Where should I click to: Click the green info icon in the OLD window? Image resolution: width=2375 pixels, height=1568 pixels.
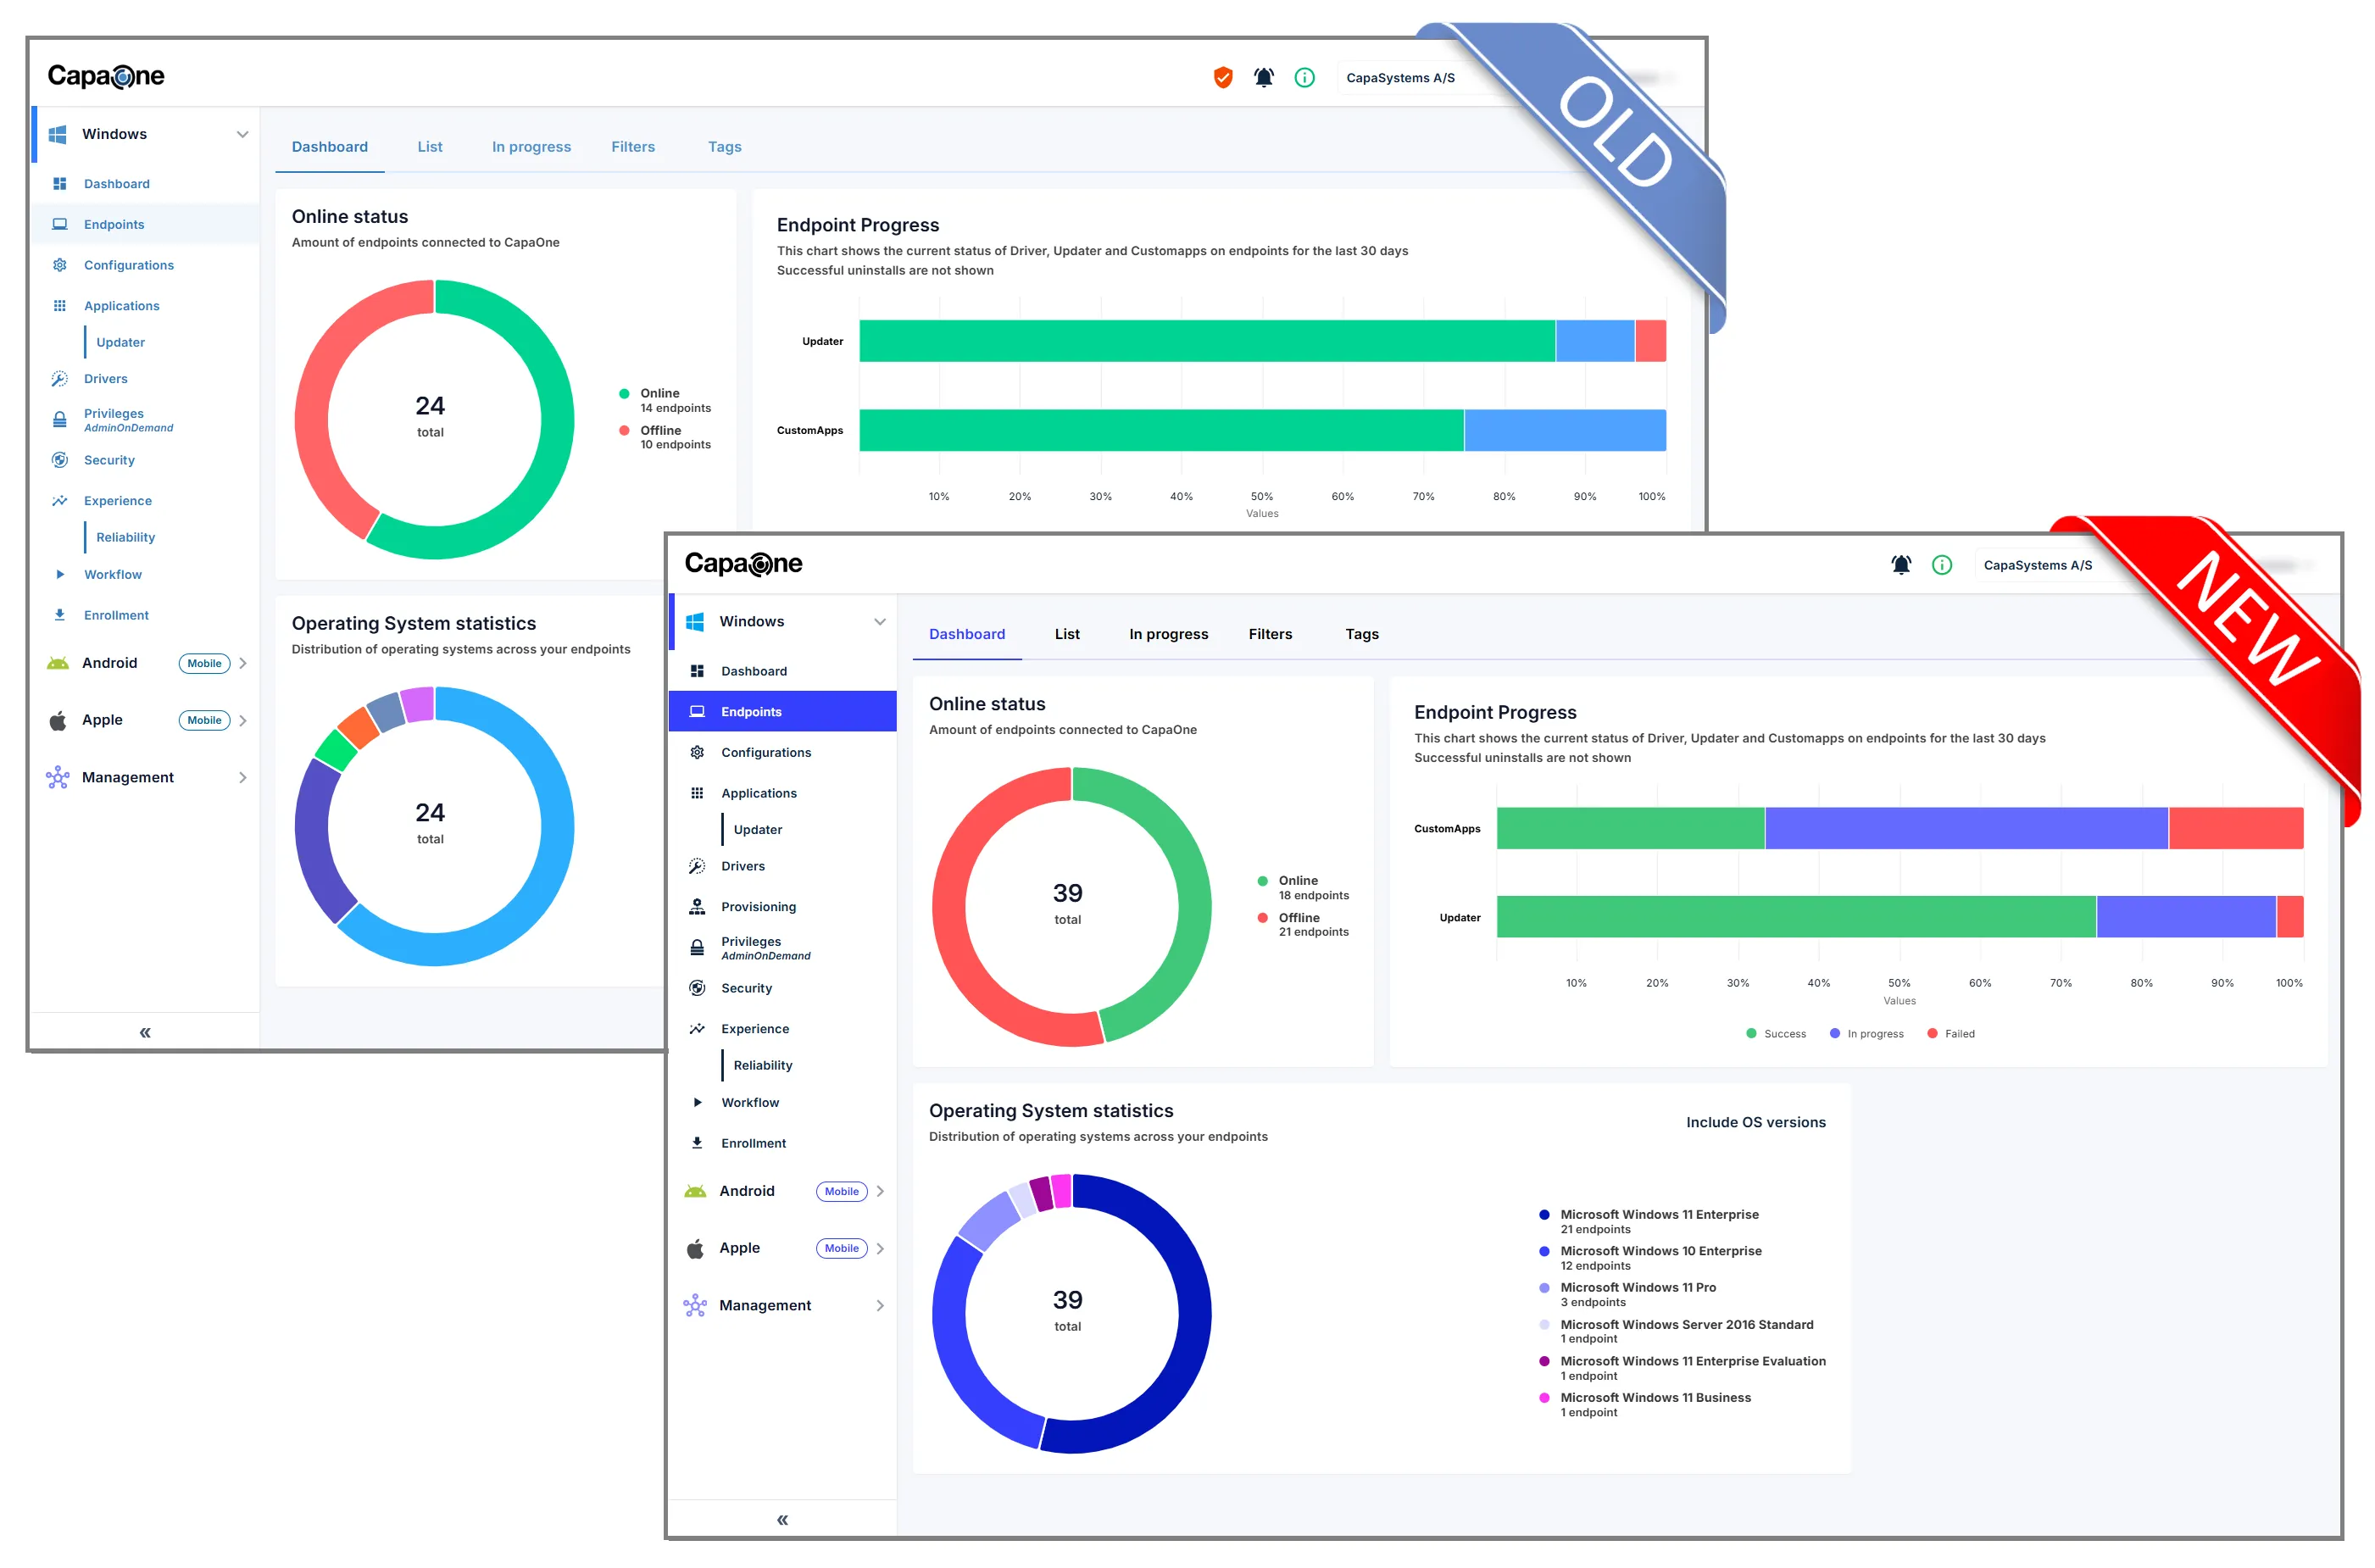click(x=1304, y=77)
